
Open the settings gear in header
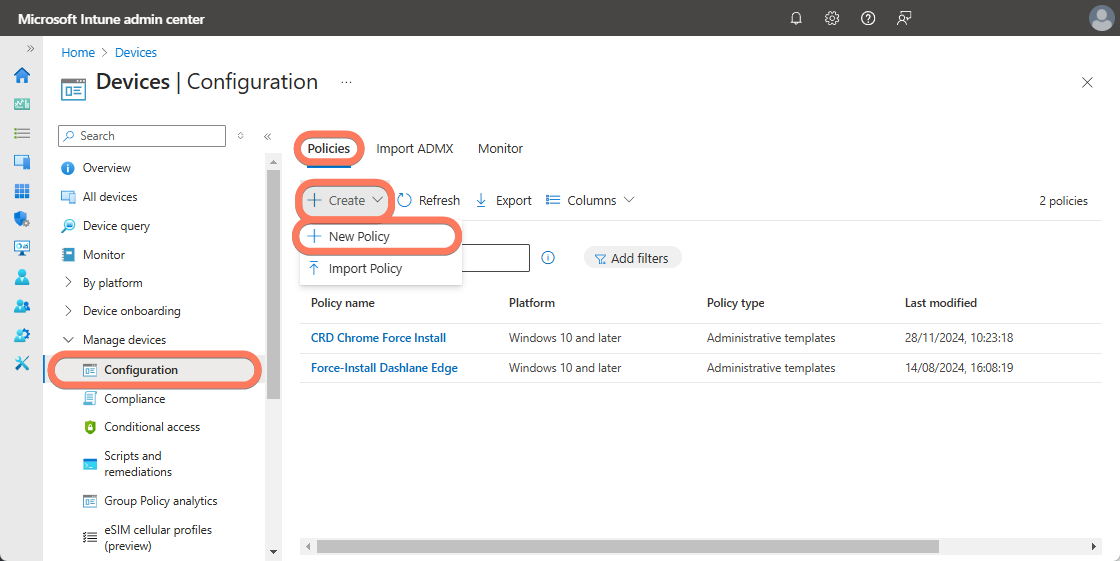[832, 18]
